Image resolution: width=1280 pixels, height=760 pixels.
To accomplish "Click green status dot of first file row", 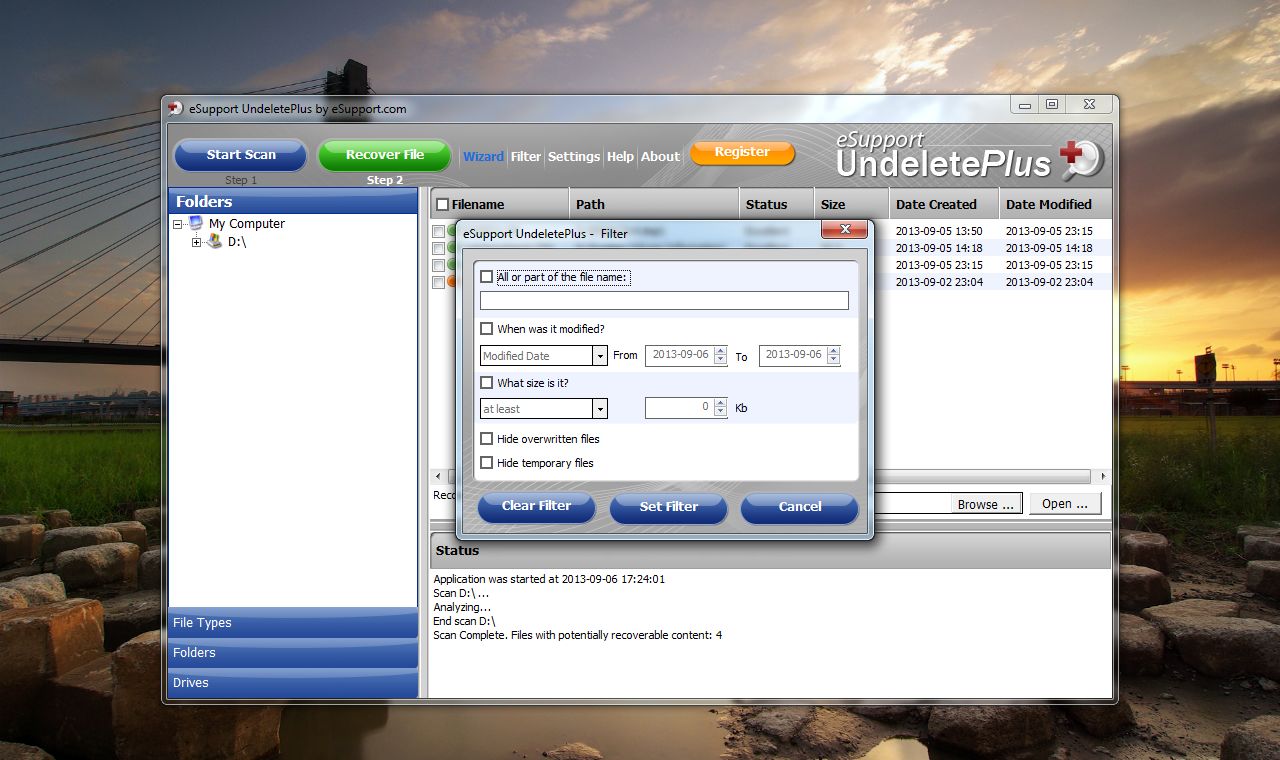I will 451,231.
